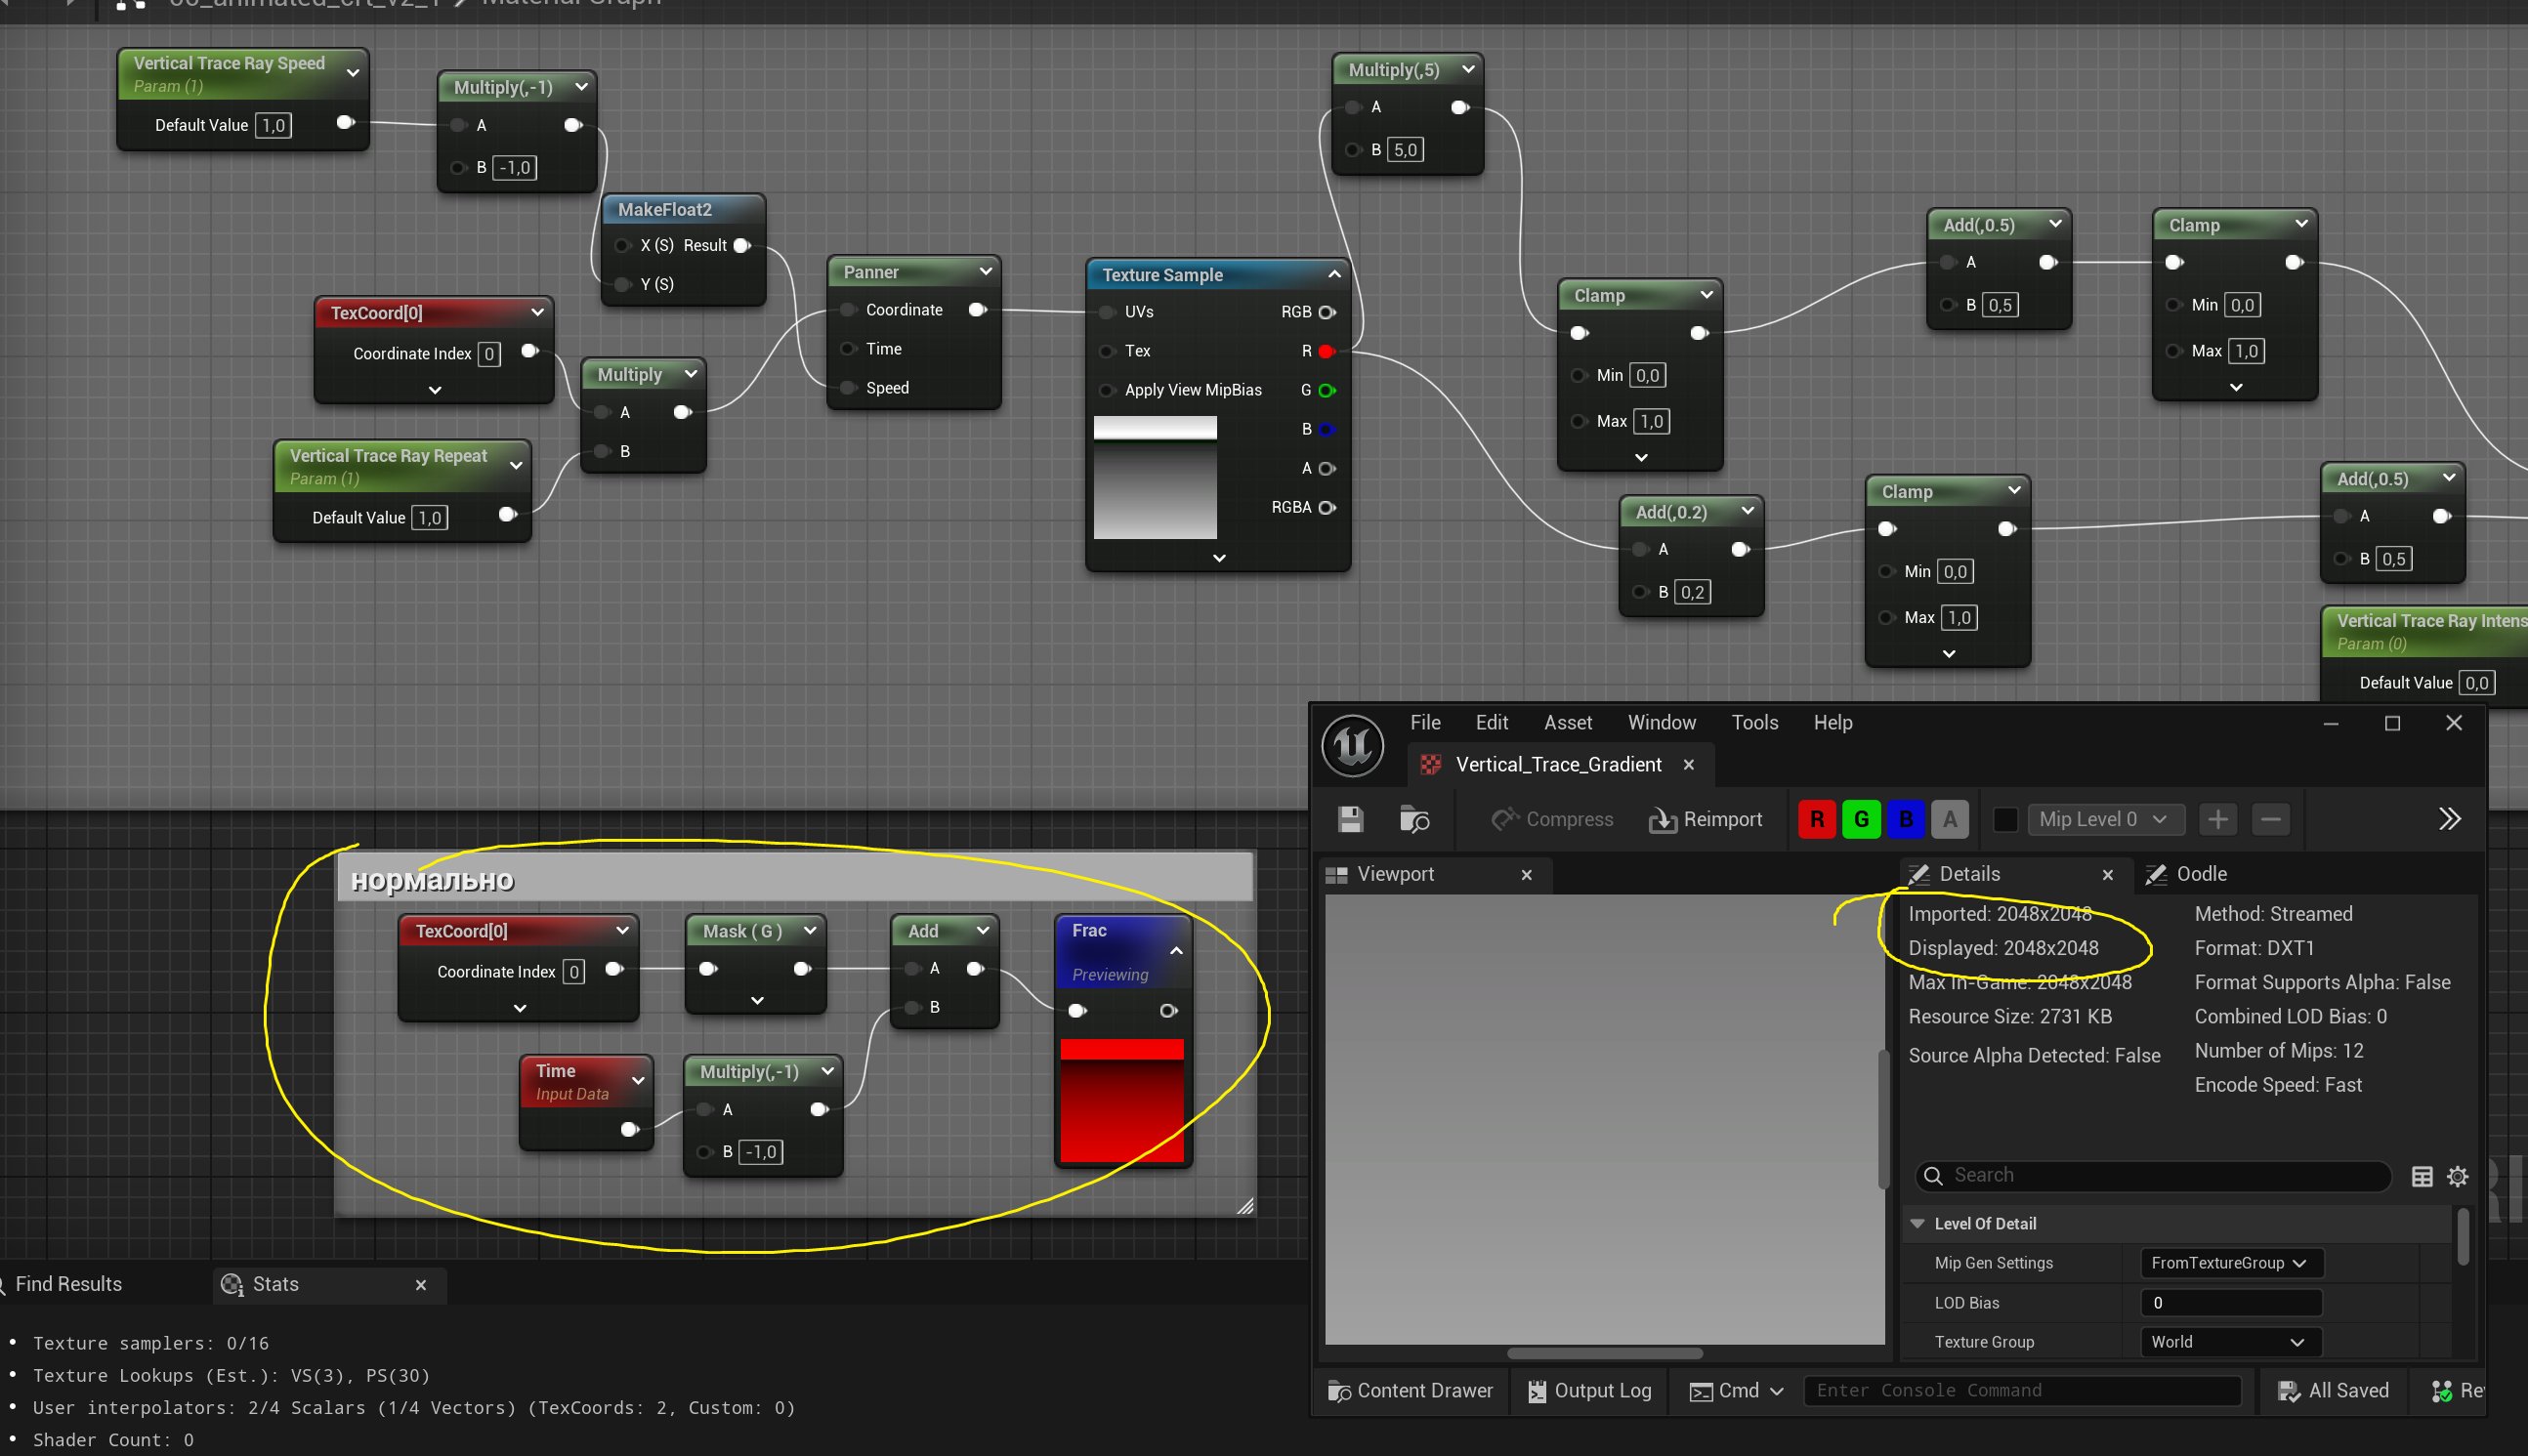Open the Asset menu
The width and height of the screenshot is (2528, 1456).
pos(1567,722)
